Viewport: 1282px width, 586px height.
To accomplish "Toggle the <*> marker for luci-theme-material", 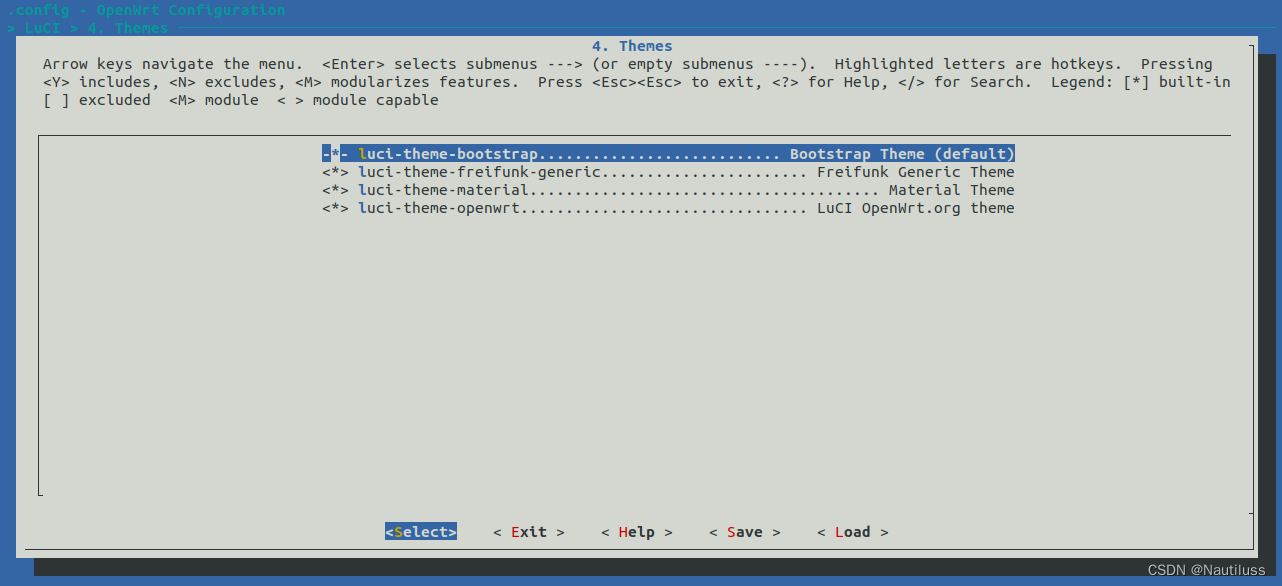I will click(x=335, y=190).
